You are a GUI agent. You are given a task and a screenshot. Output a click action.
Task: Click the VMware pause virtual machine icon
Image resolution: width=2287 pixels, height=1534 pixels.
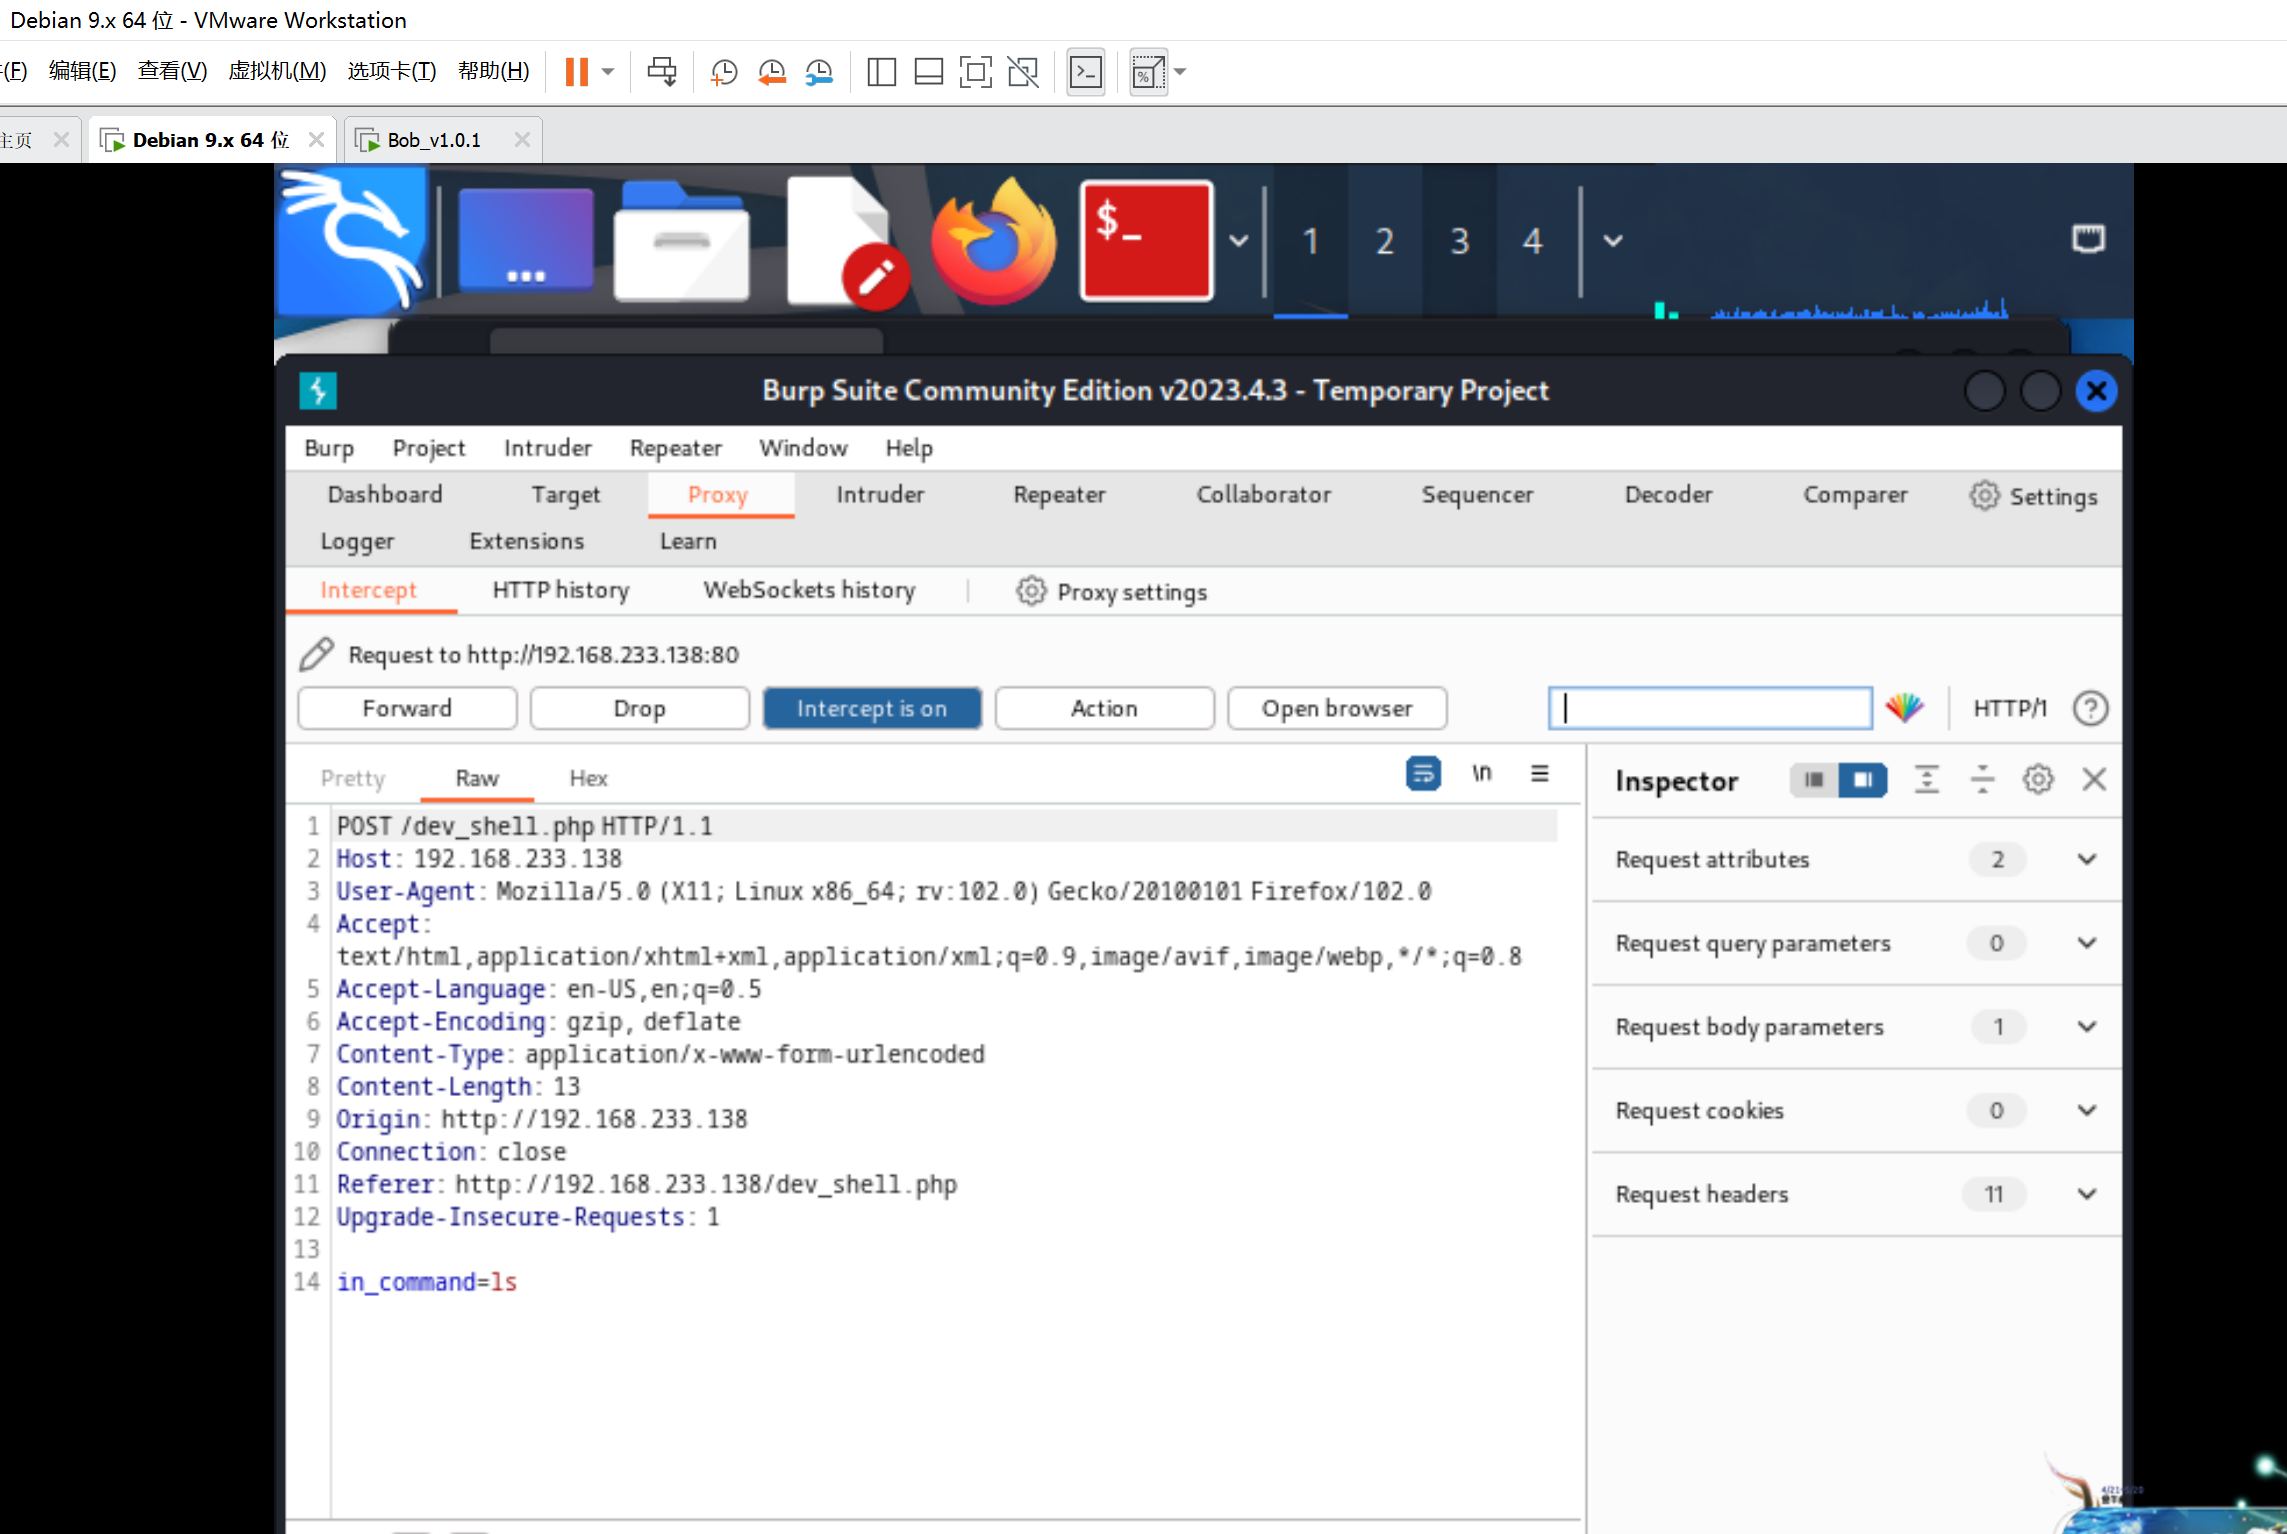pyautogui.click(x=576, y=72)
